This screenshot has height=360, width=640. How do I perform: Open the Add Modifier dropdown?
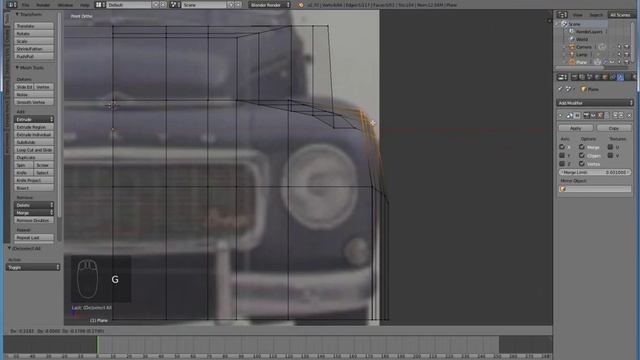click(595, 103)
